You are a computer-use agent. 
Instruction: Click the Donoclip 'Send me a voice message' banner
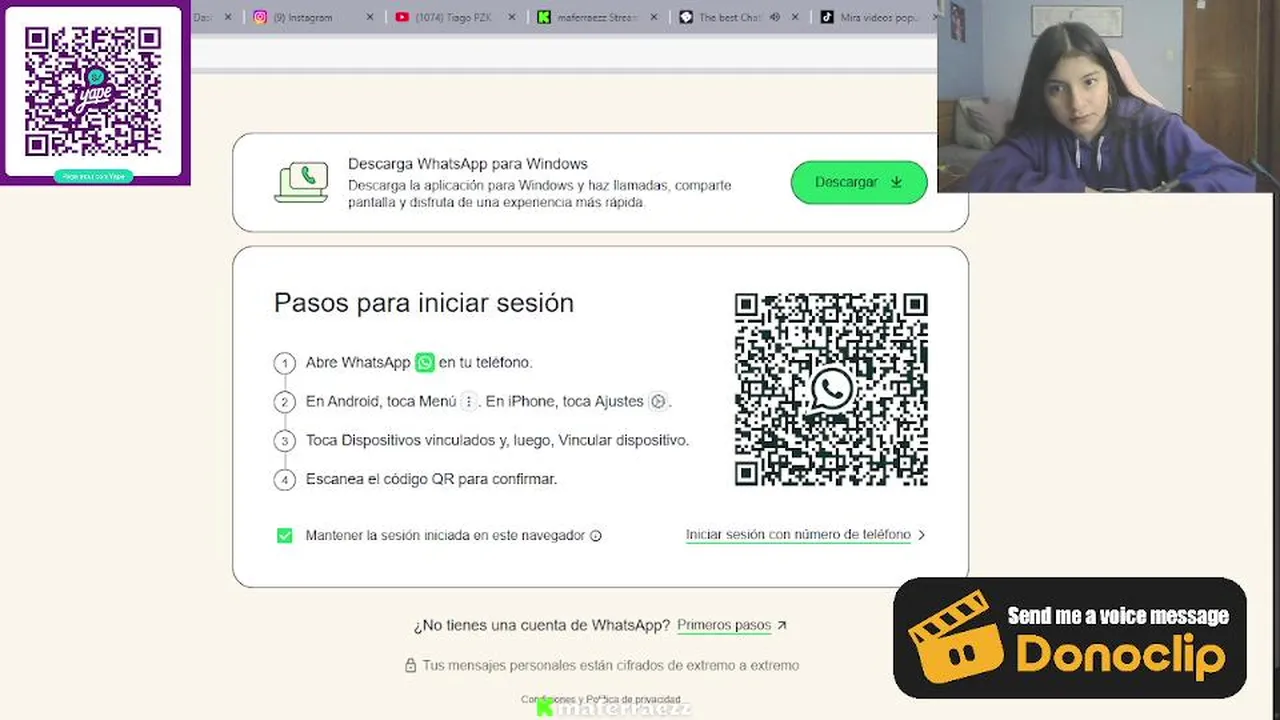1069,637
